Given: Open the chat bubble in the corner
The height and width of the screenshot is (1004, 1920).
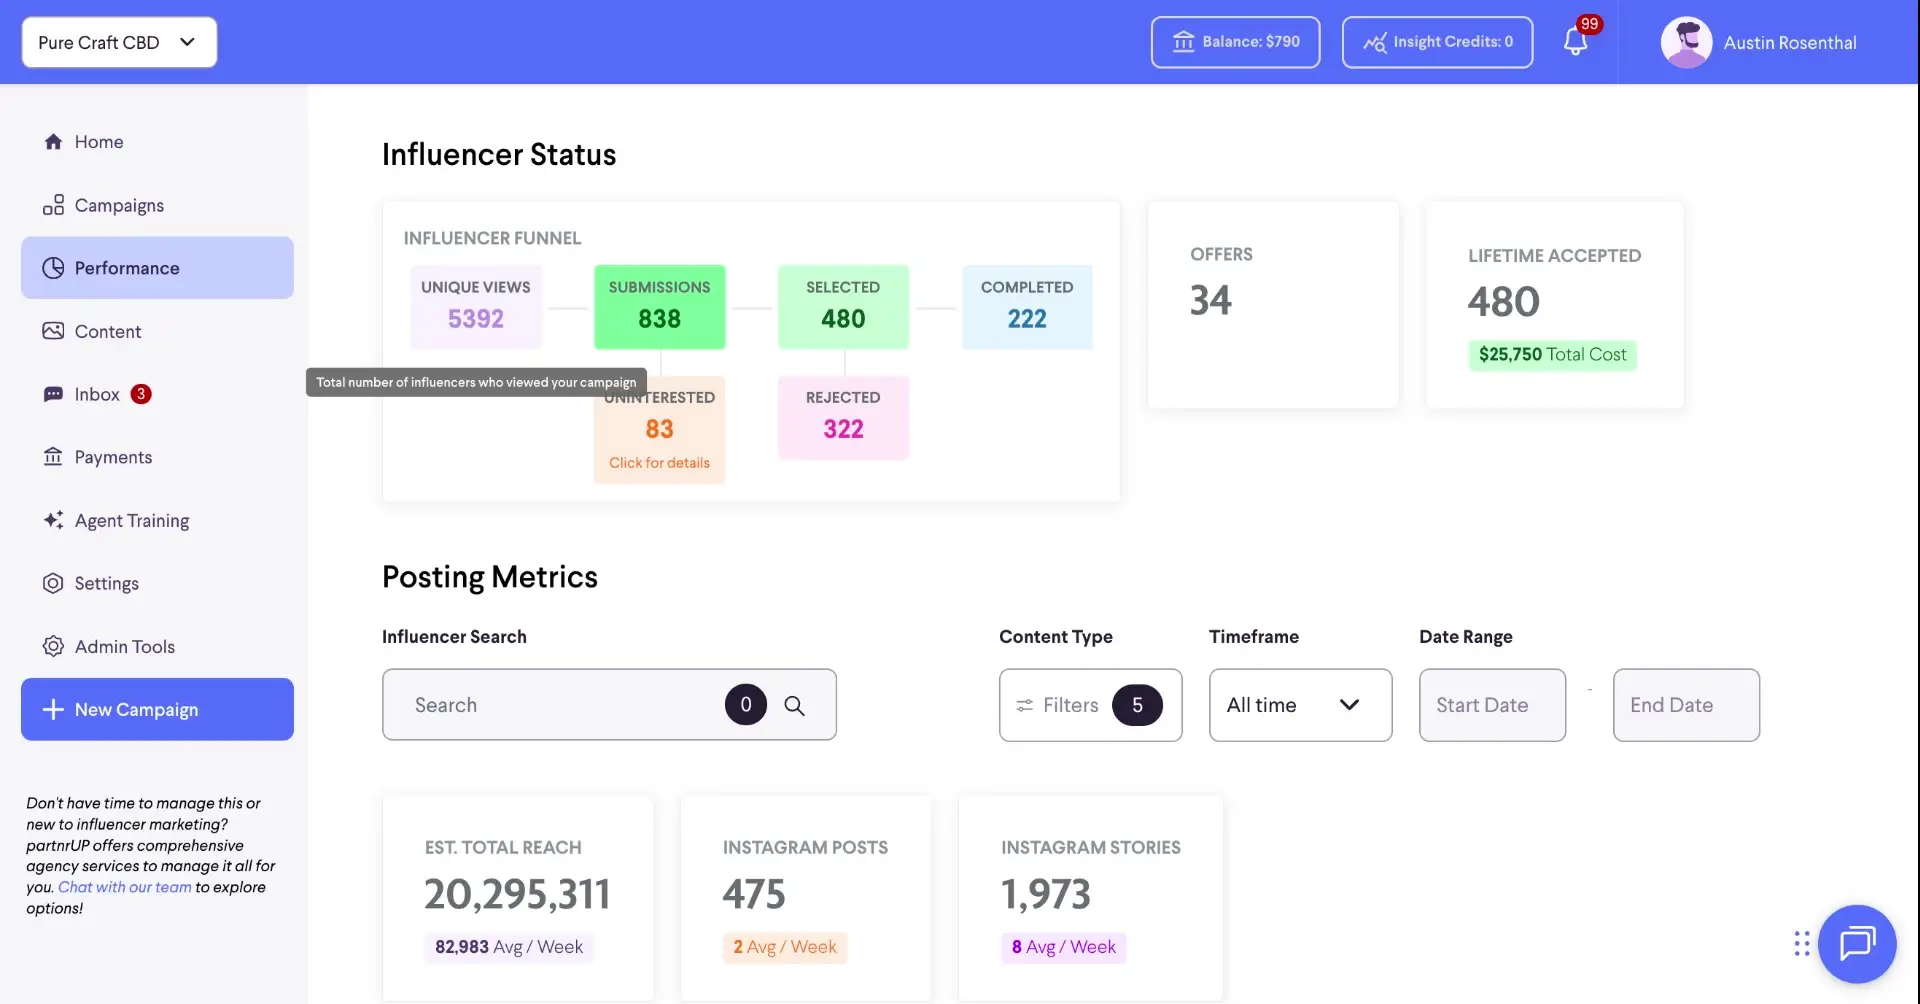Looking at the screenshot, I should pos(1857,943).
